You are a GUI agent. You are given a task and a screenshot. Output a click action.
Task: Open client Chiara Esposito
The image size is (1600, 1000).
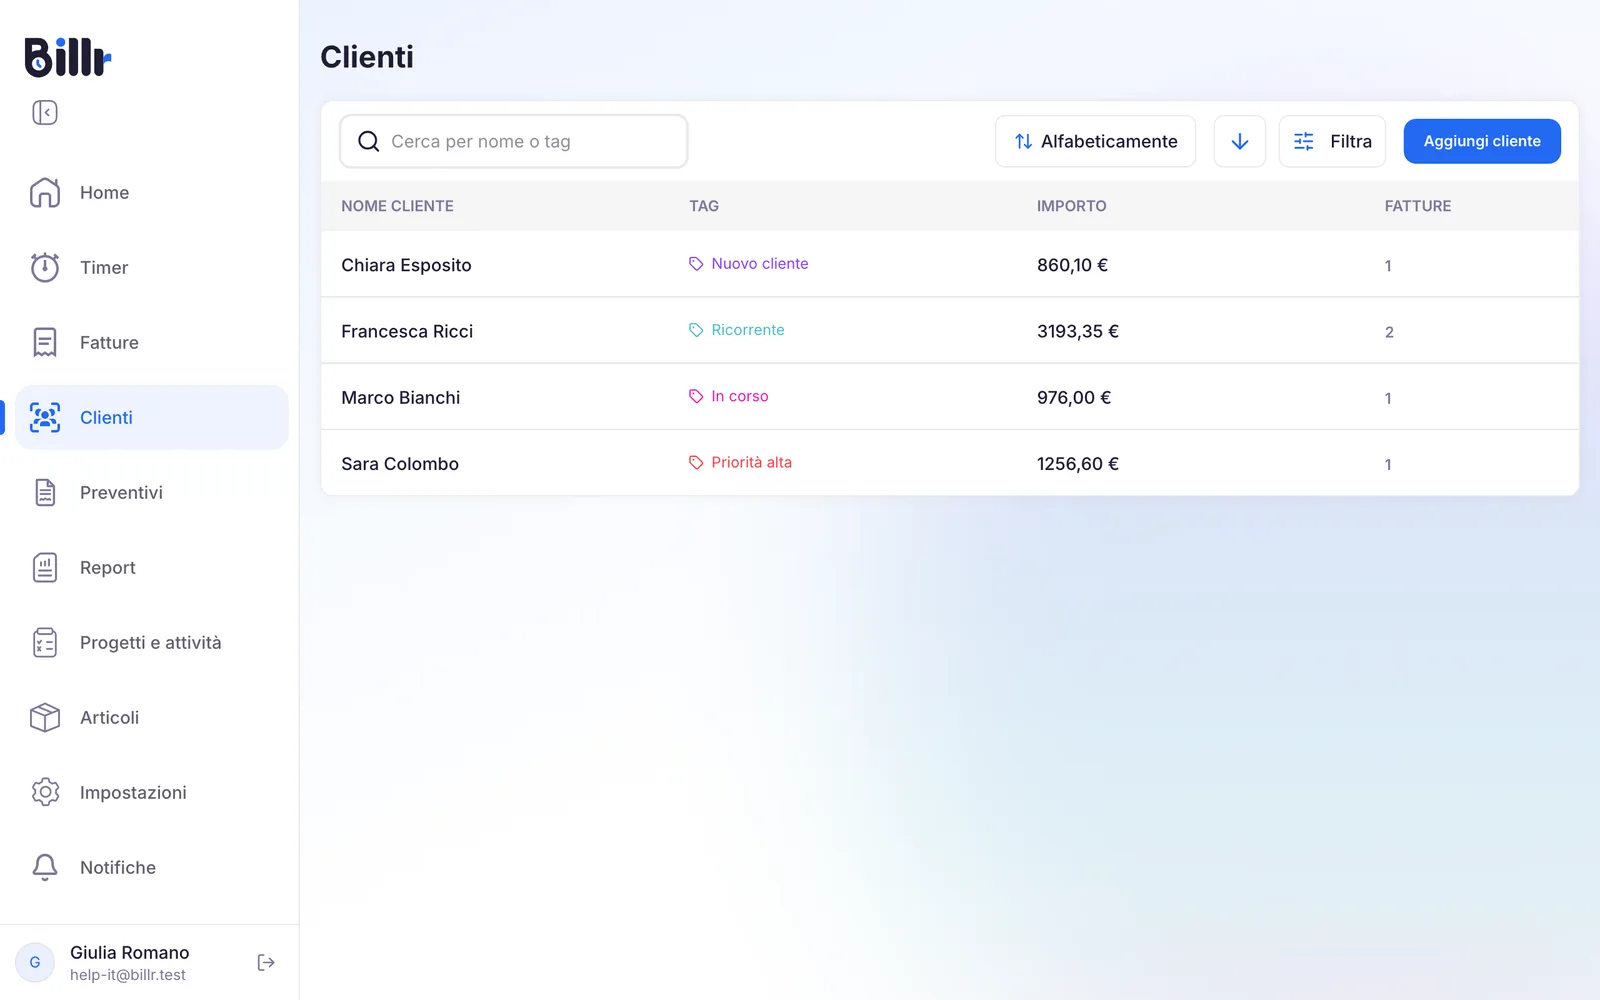pos(950,264)
